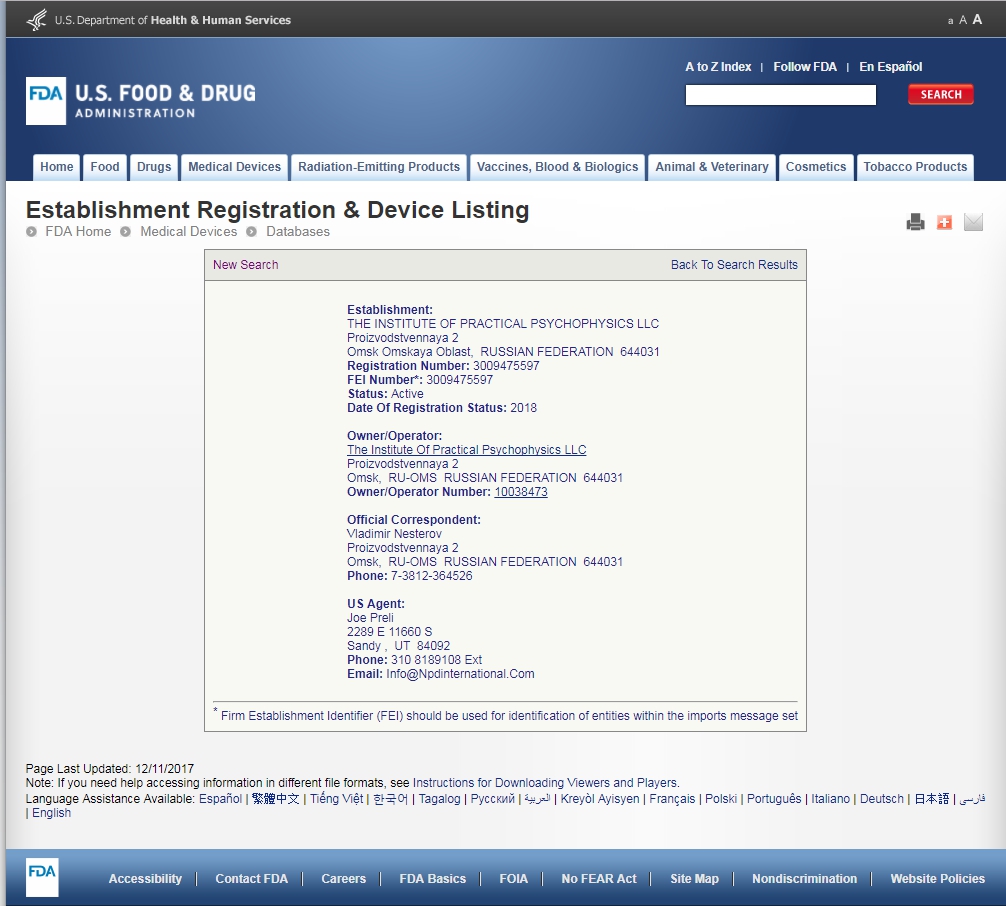This screenshot has height=906, width=1006.
Task: Click the red Search button
Action: pos(940,95)
